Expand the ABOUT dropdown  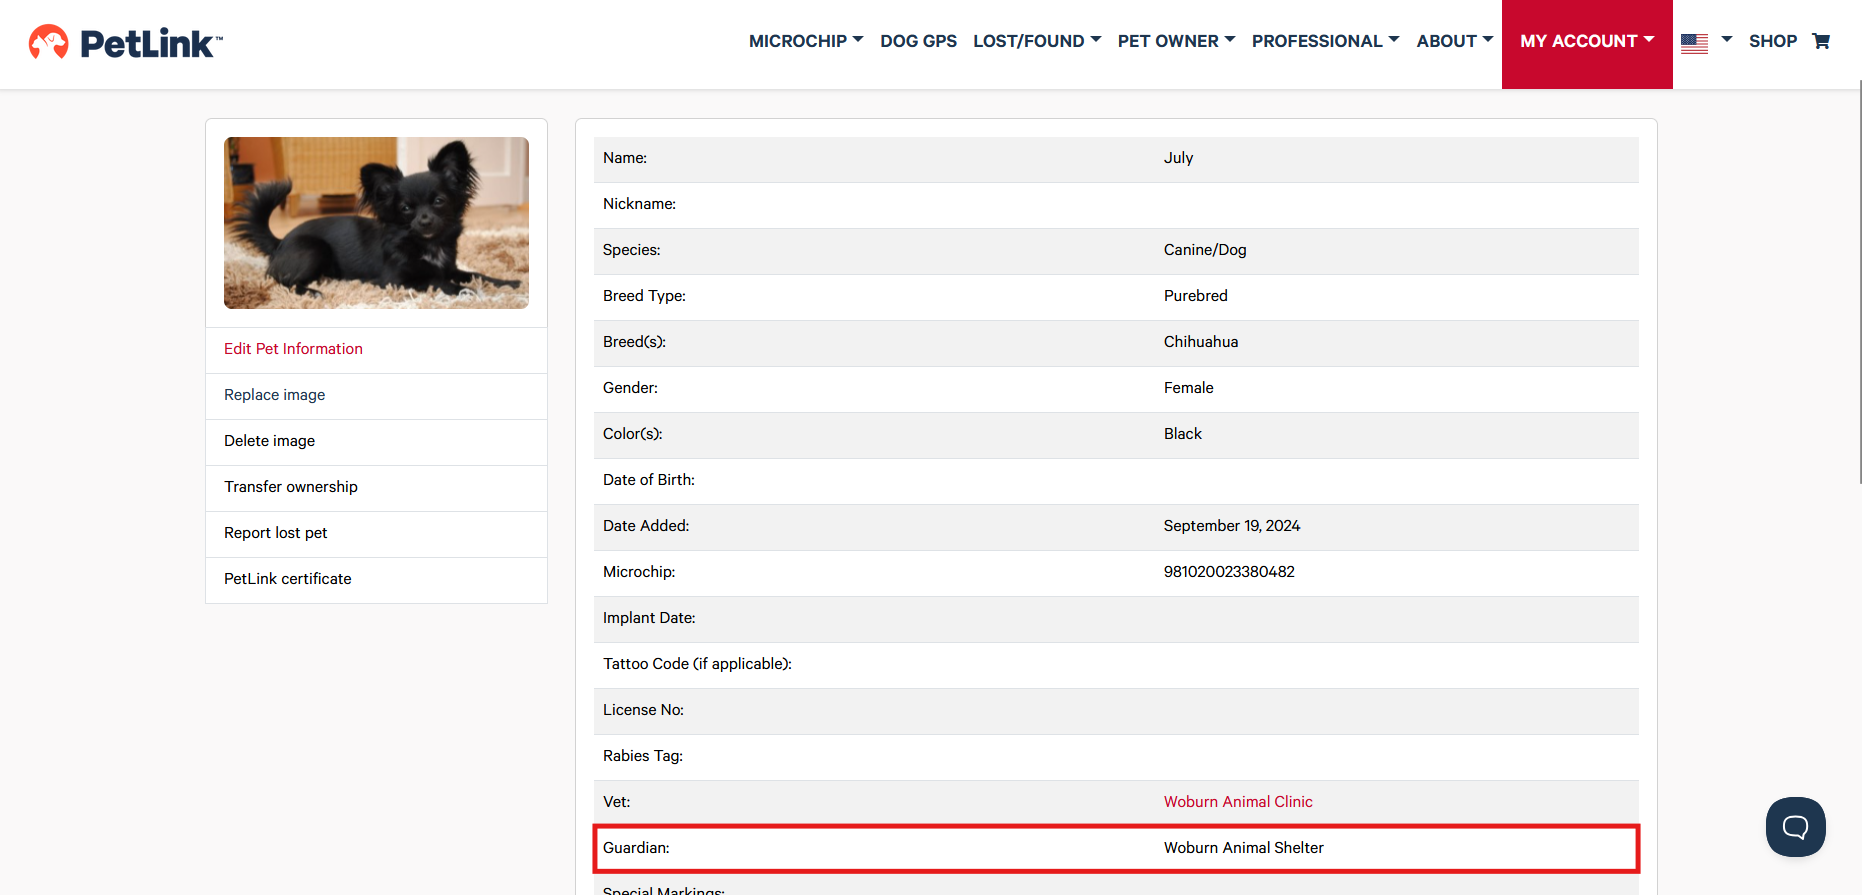point(1455,41)
